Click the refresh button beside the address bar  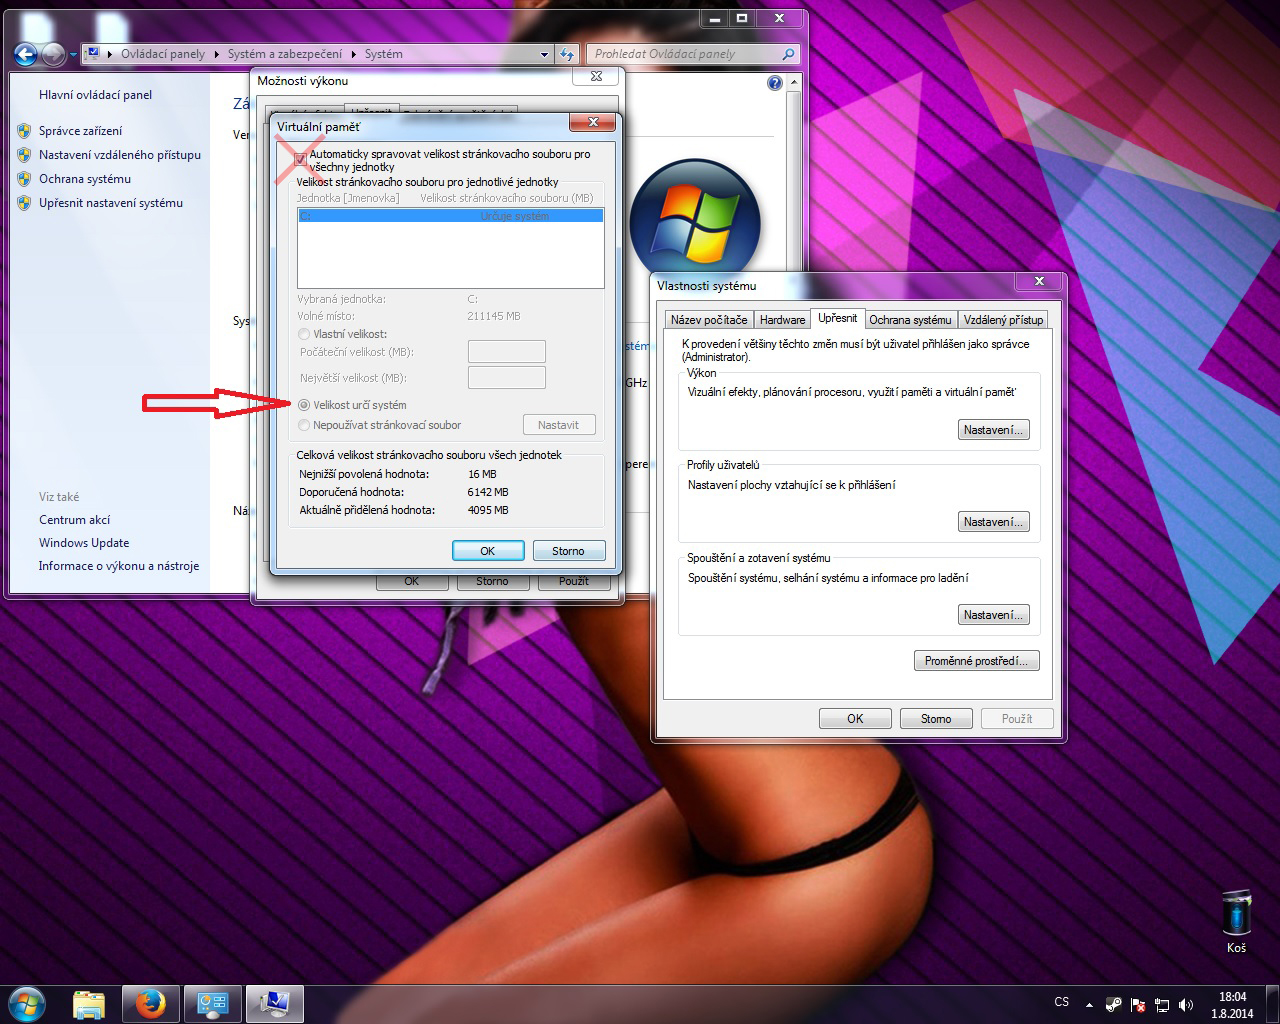[x=567, y=54]
